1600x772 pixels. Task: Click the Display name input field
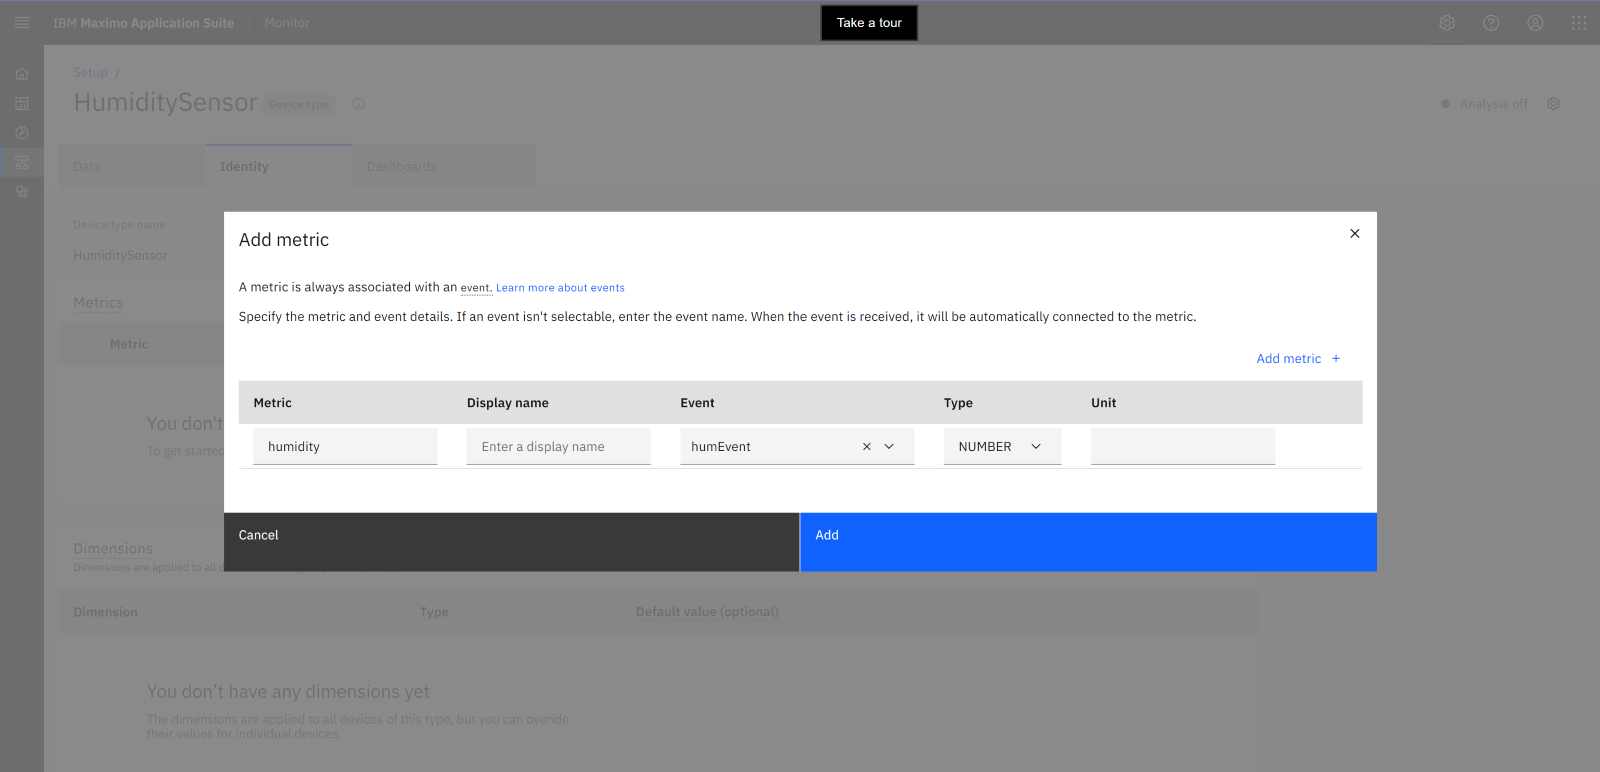pyautogui.click(x=558, y=447)
